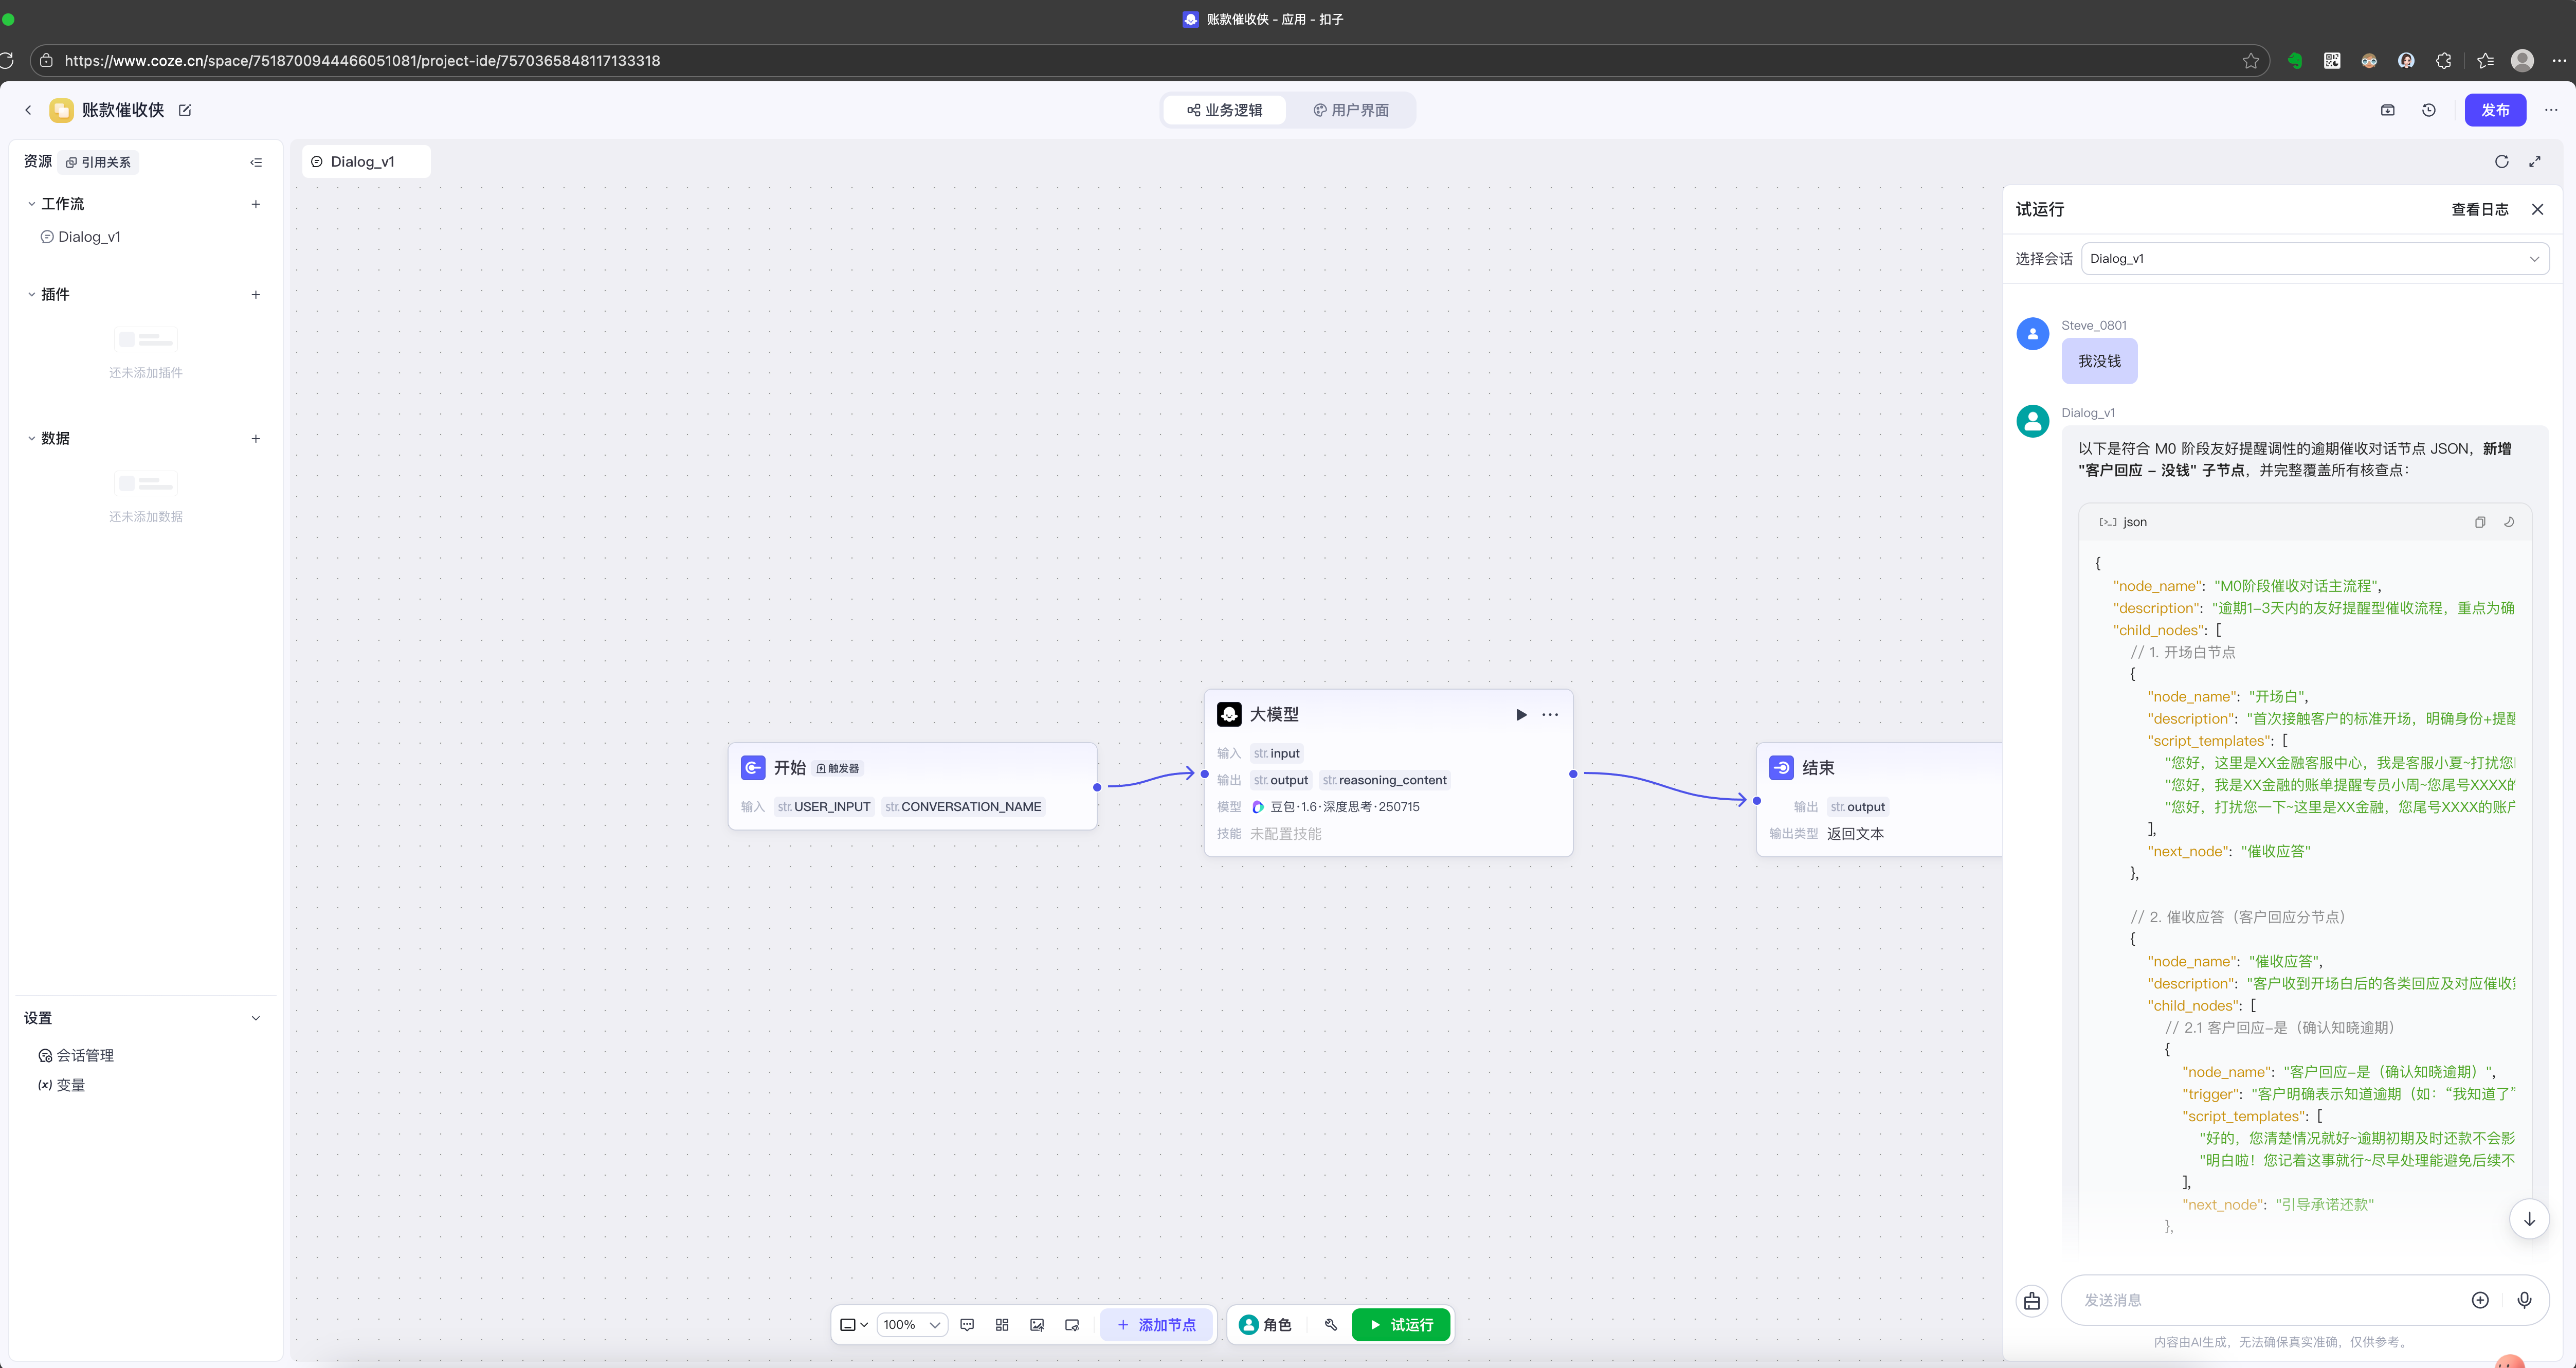The width and height of the screenshot is (2576, 1368).
Task: Open the 选择会话 Dialog_v1 dropdown
Action: 2314,259
